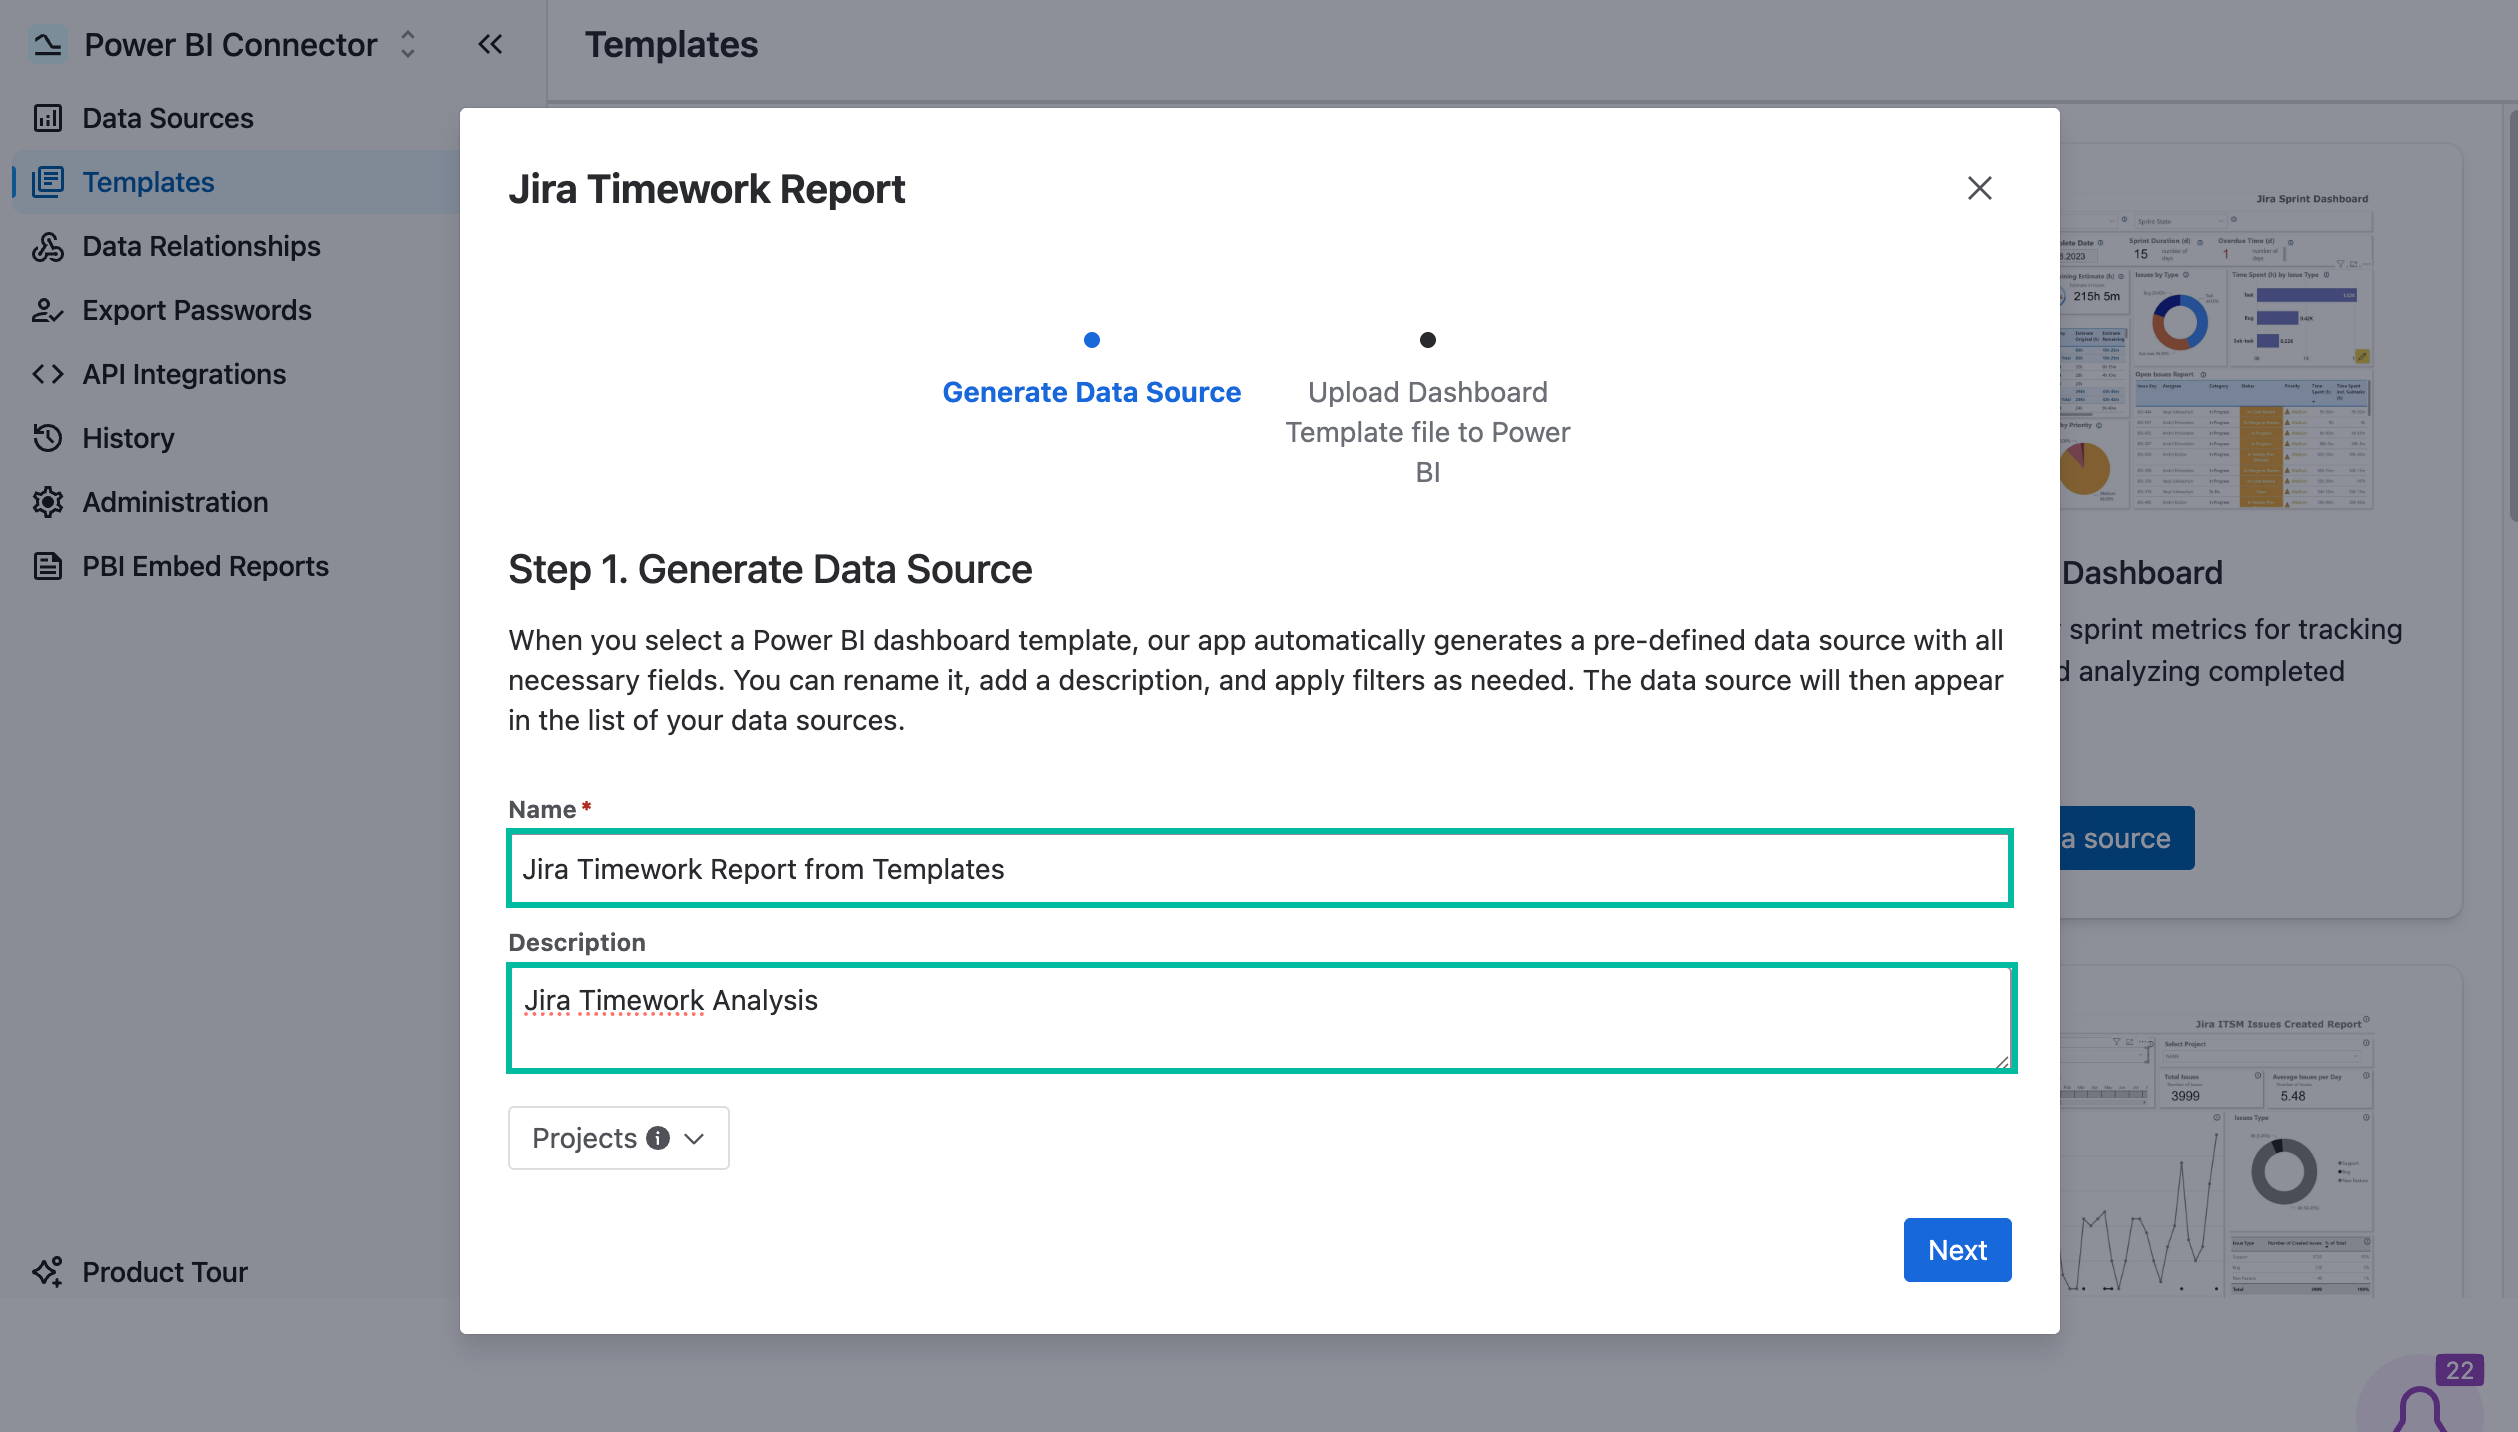Click the Upload Dashboard Template step dot
The height and width of the screenshot is (1432, 2518).
(1428, 340)
